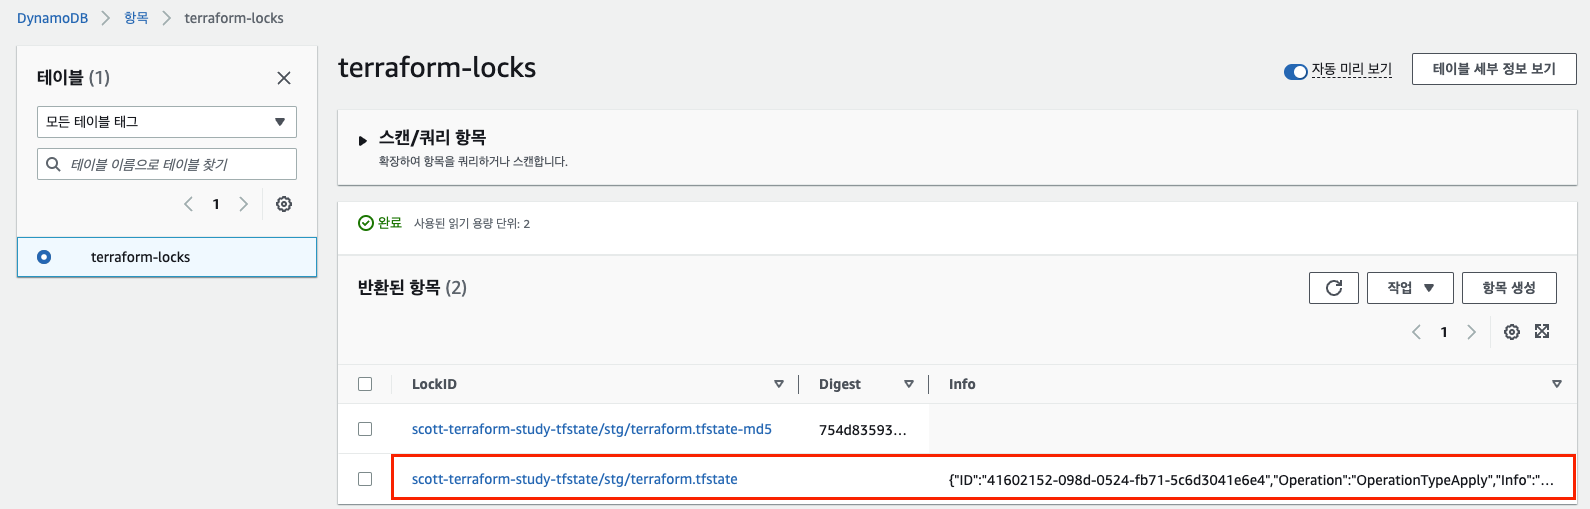Screen dimensions: 1590x509
Task: Click terraform-locks breadcrumb text
Action: [234, 18]
